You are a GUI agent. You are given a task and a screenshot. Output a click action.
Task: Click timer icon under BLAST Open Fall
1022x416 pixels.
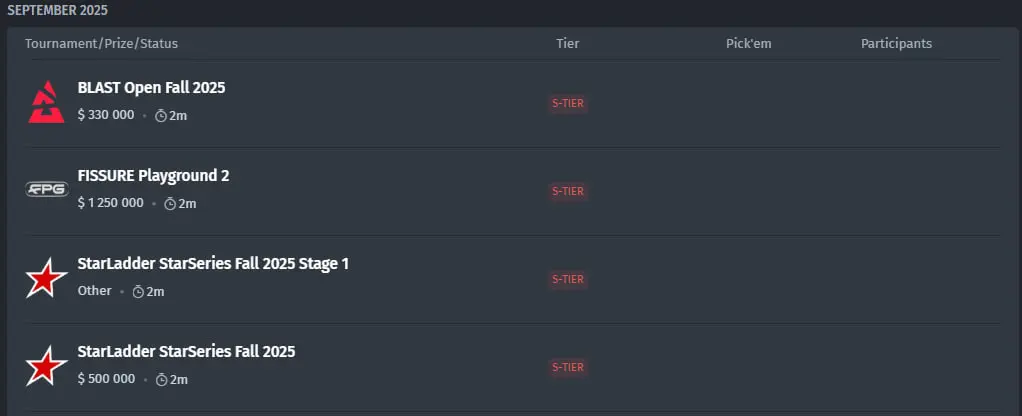click(161, 116)
